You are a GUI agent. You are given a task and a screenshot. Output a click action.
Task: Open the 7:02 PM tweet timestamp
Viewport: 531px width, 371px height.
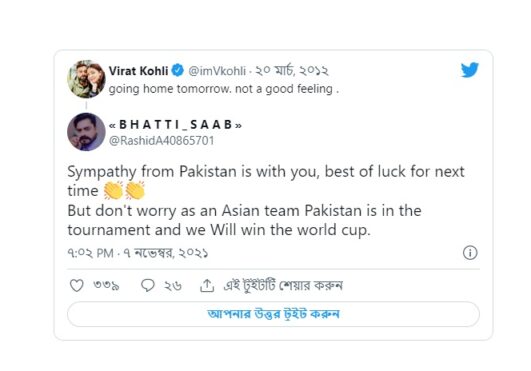[90, 253]
